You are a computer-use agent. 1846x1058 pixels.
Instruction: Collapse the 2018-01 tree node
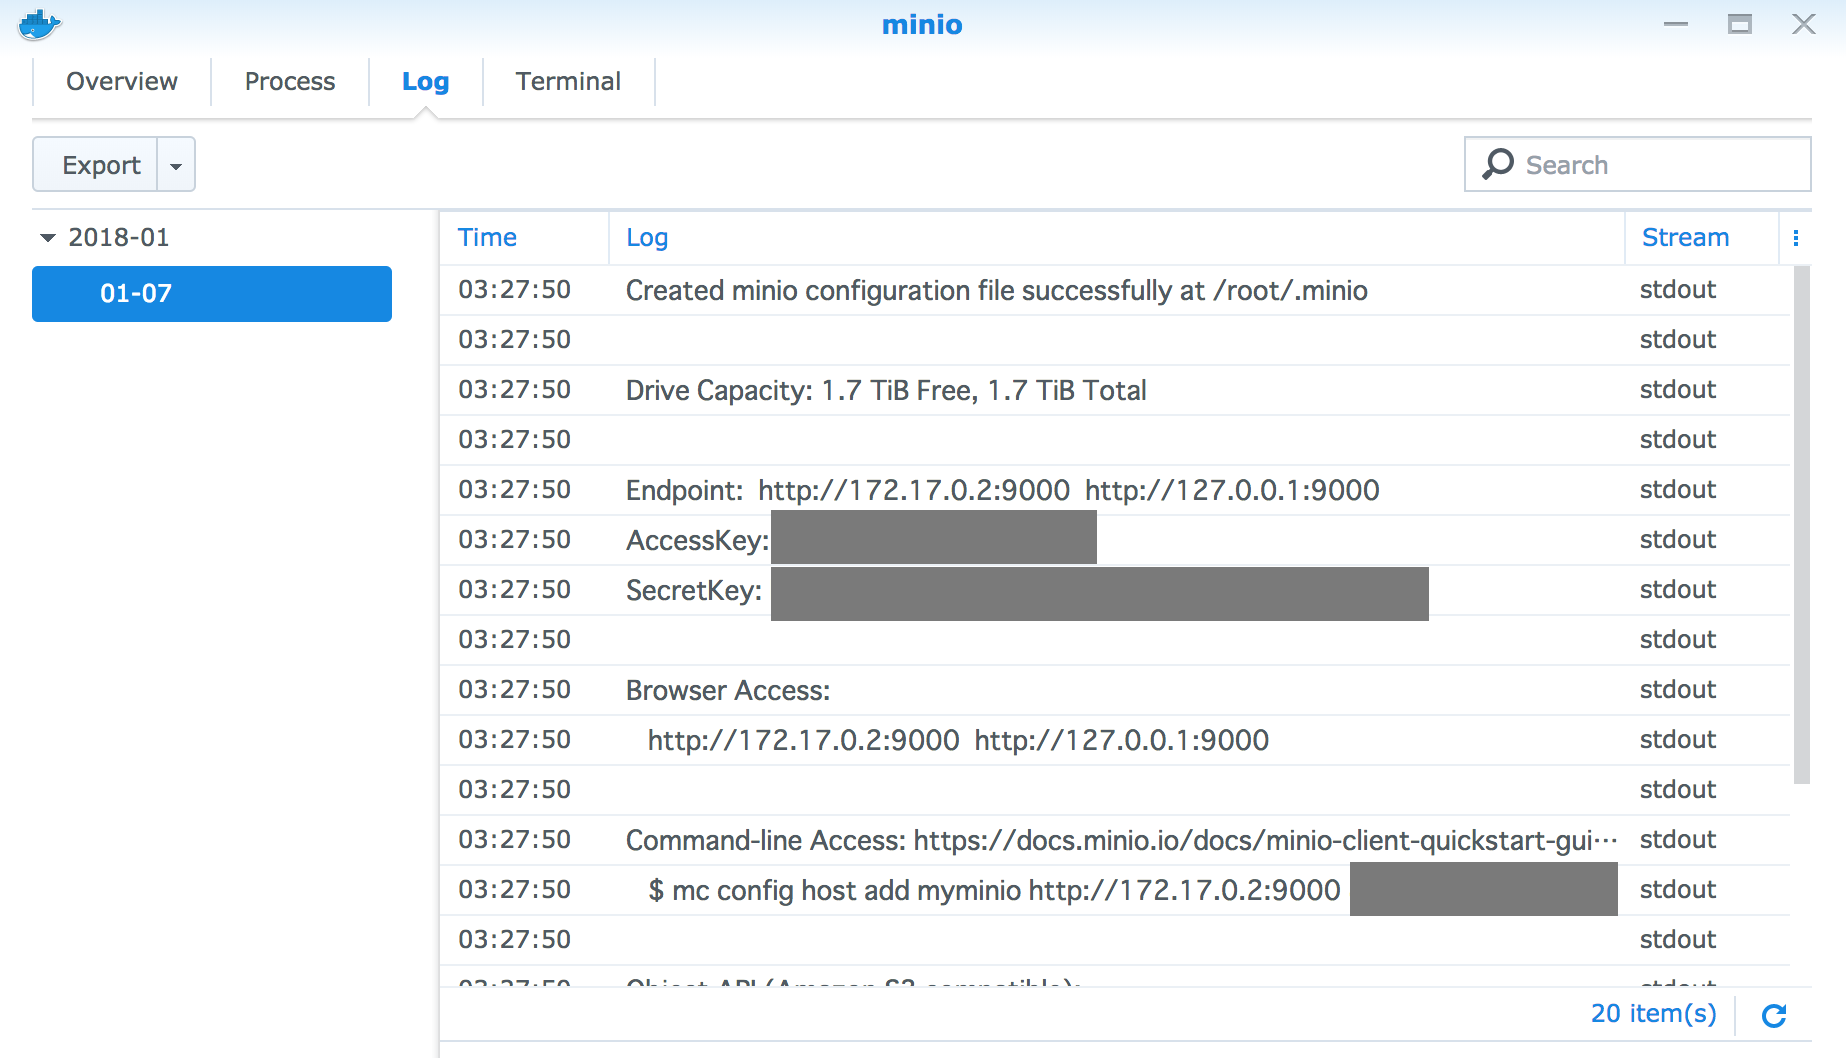(x=47, y=238)
